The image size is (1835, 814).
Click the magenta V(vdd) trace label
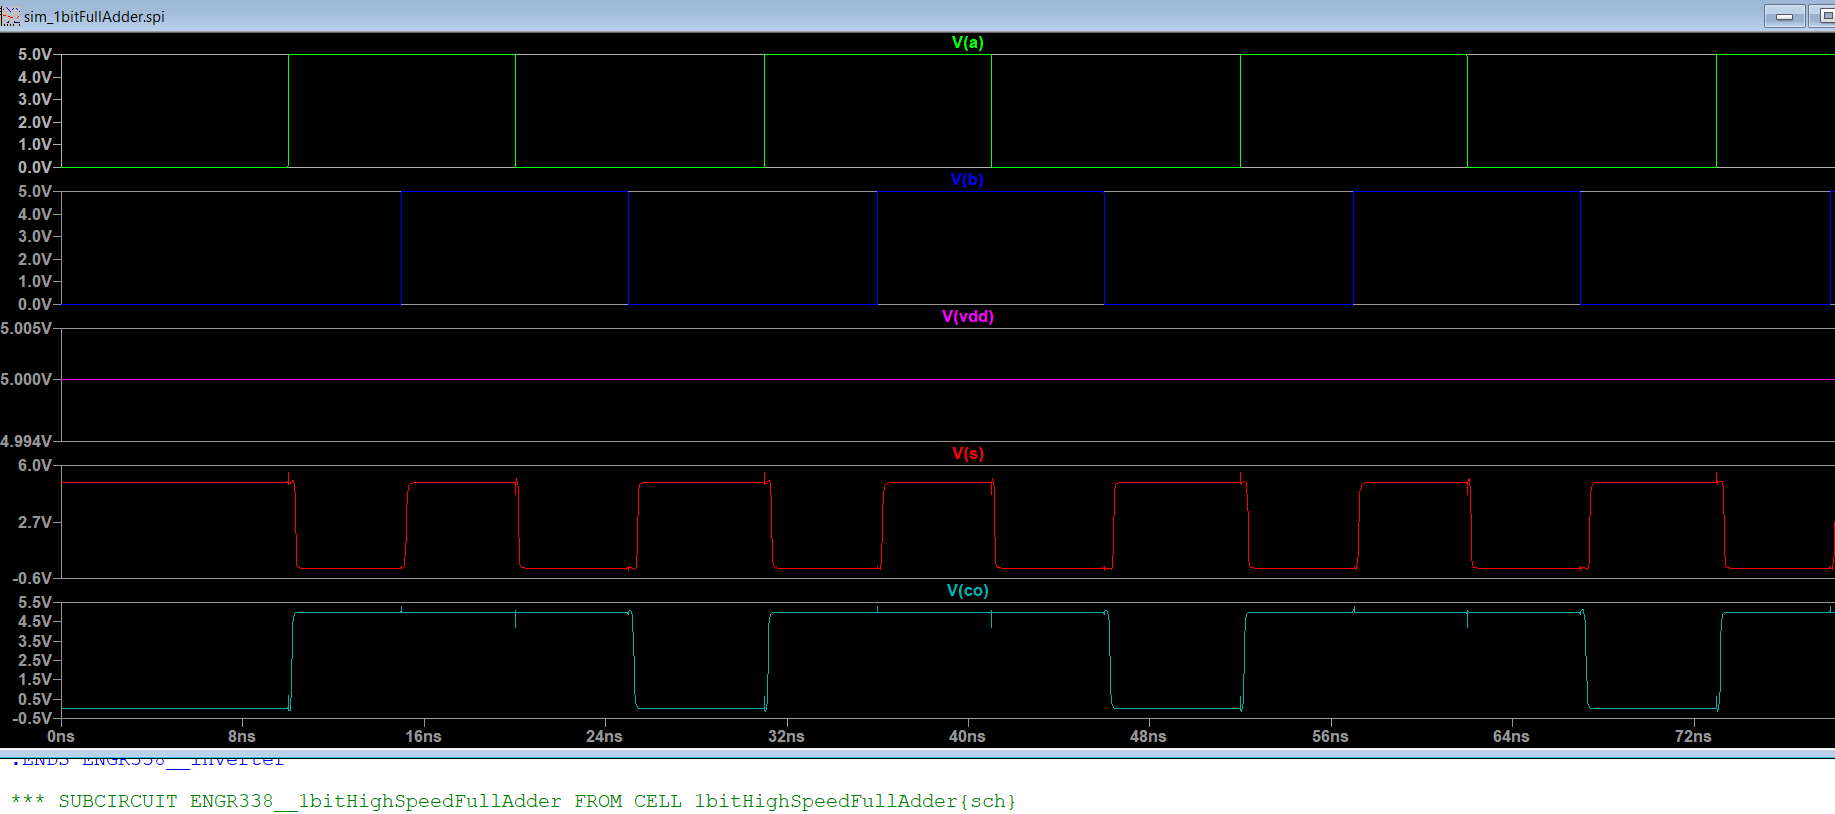967,317
